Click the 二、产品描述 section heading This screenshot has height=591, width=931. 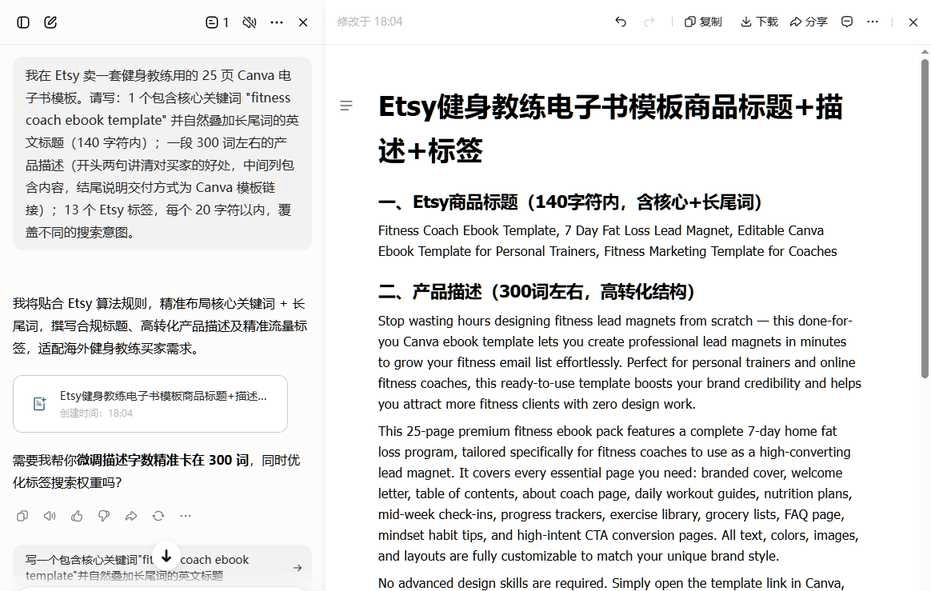[x=536, y=292]
